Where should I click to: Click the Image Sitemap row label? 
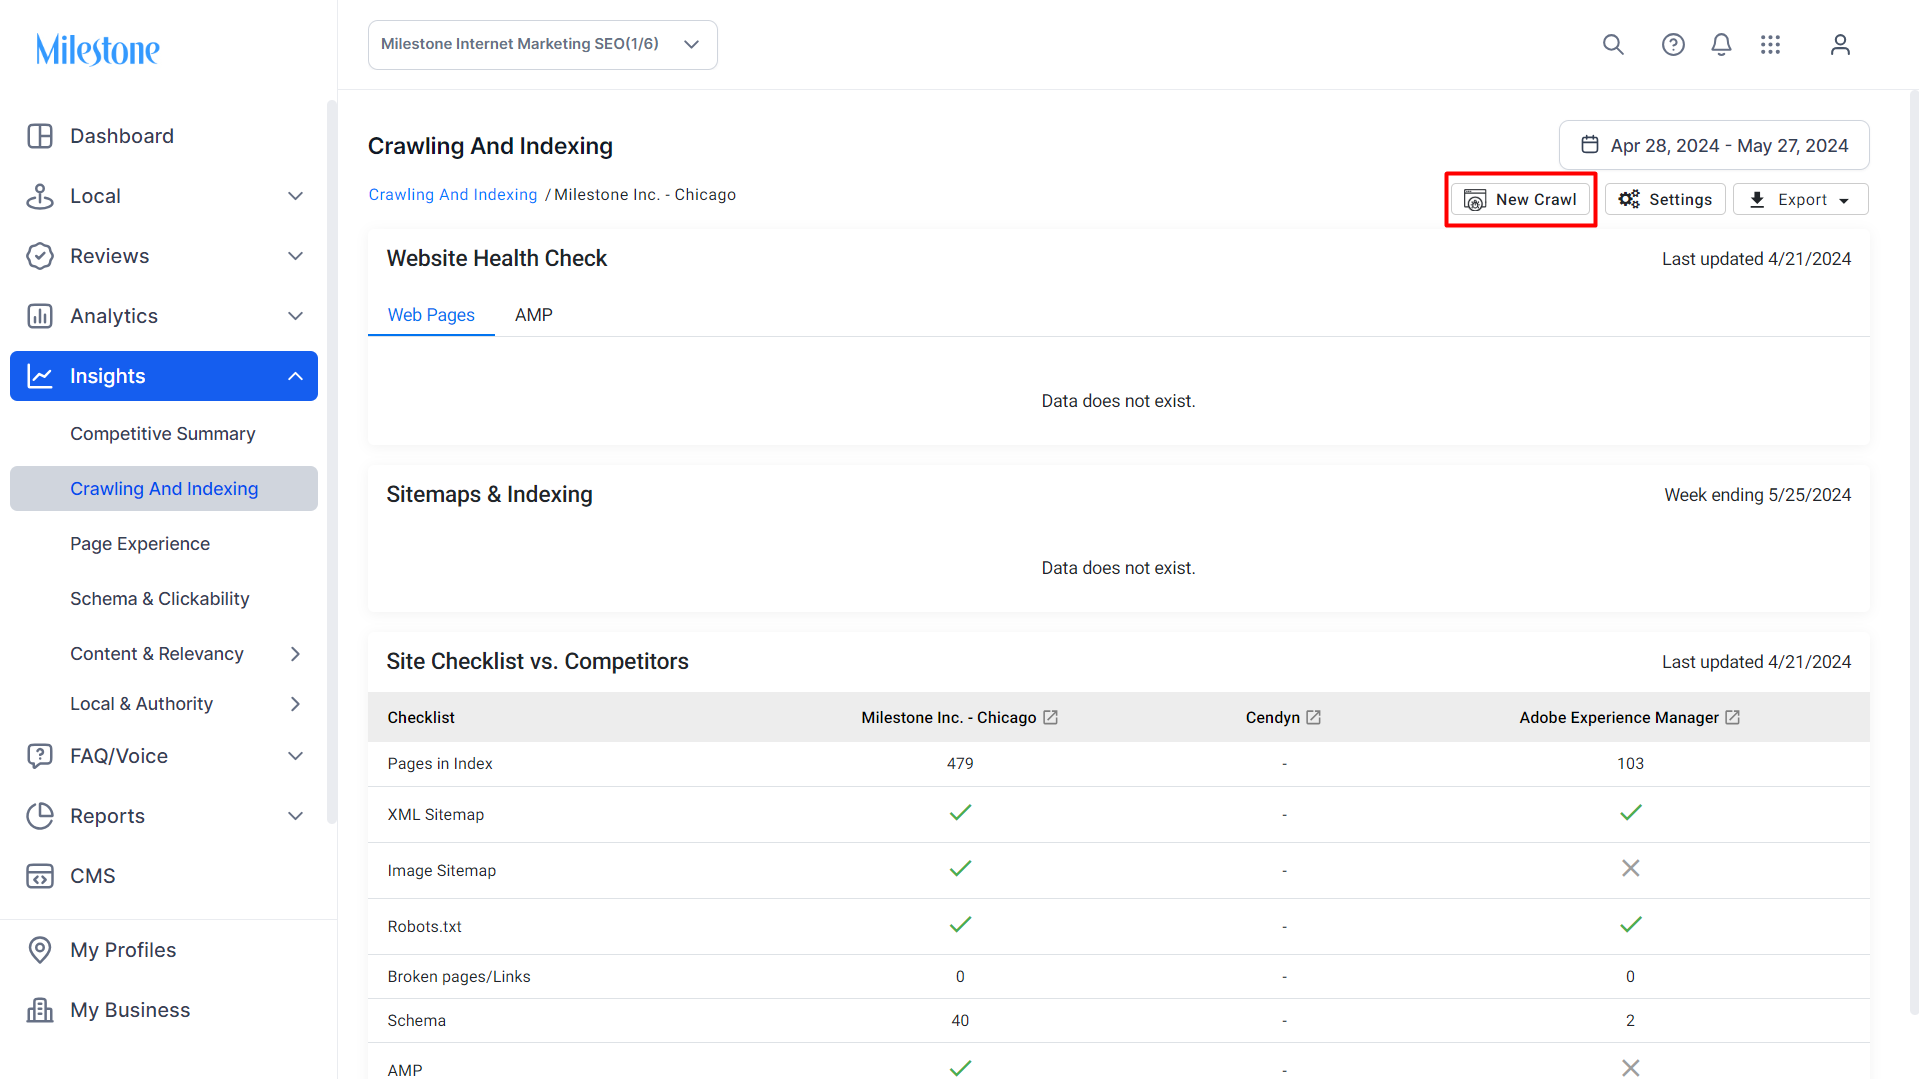[442, 871]
